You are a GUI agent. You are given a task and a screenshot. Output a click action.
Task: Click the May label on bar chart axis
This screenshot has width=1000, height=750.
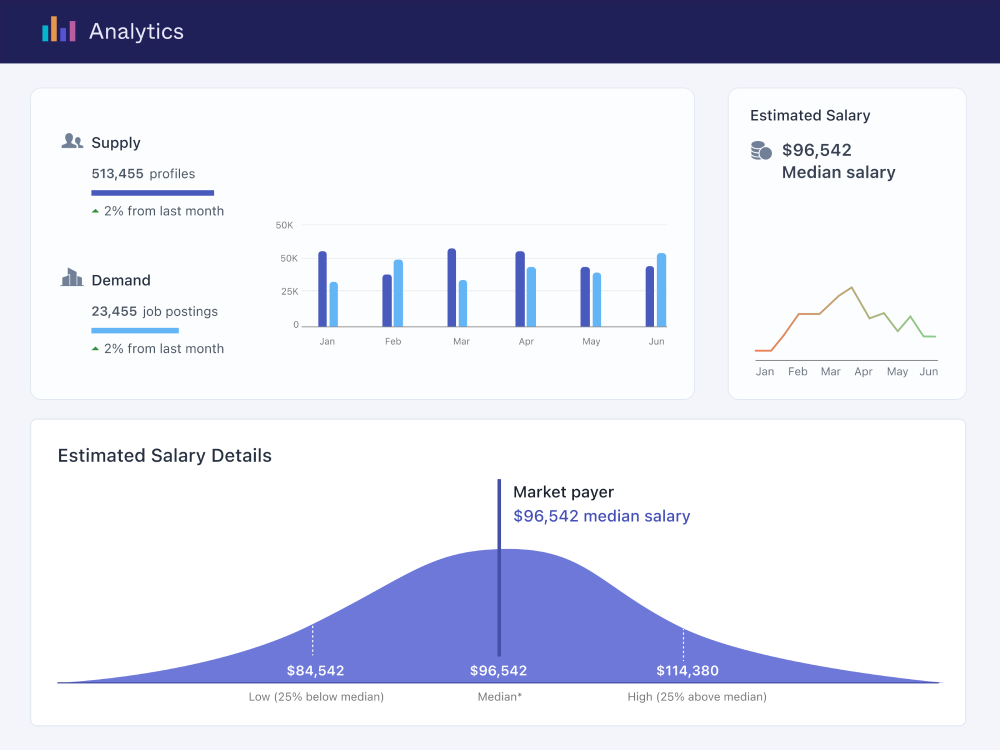coord(591,342)
